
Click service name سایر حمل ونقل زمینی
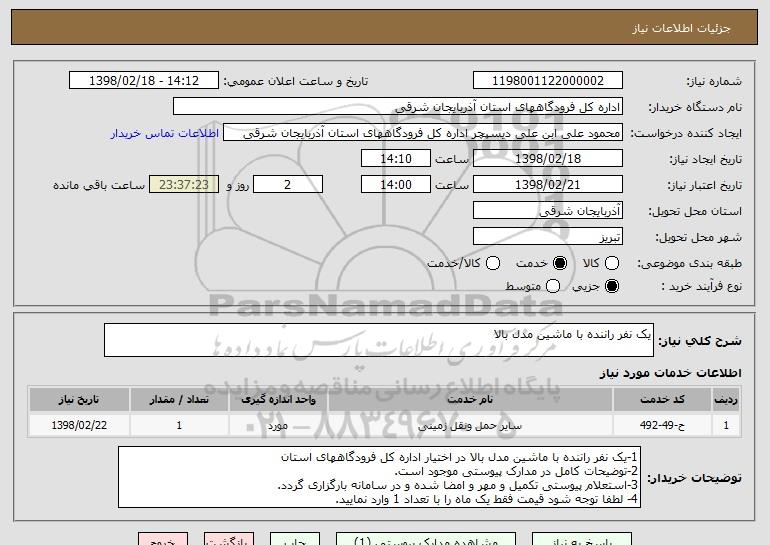tap(470, 425)
